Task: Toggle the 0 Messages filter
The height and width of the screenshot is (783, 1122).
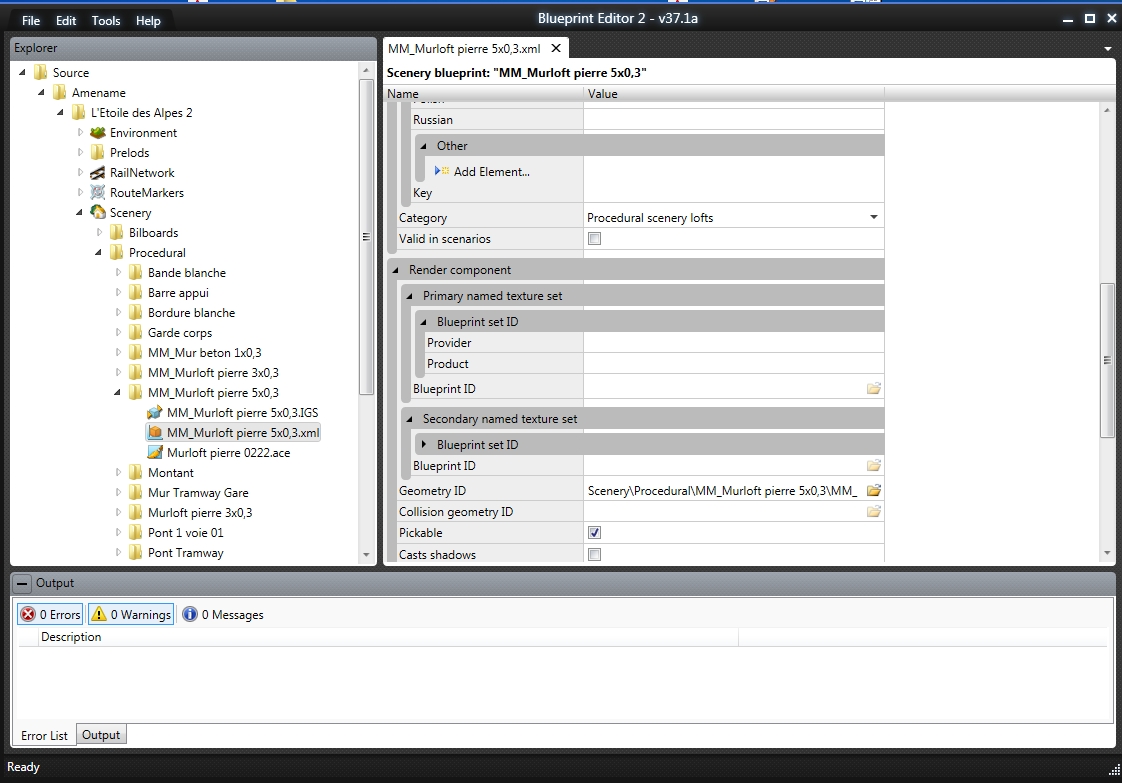Action: coord(223,614)
